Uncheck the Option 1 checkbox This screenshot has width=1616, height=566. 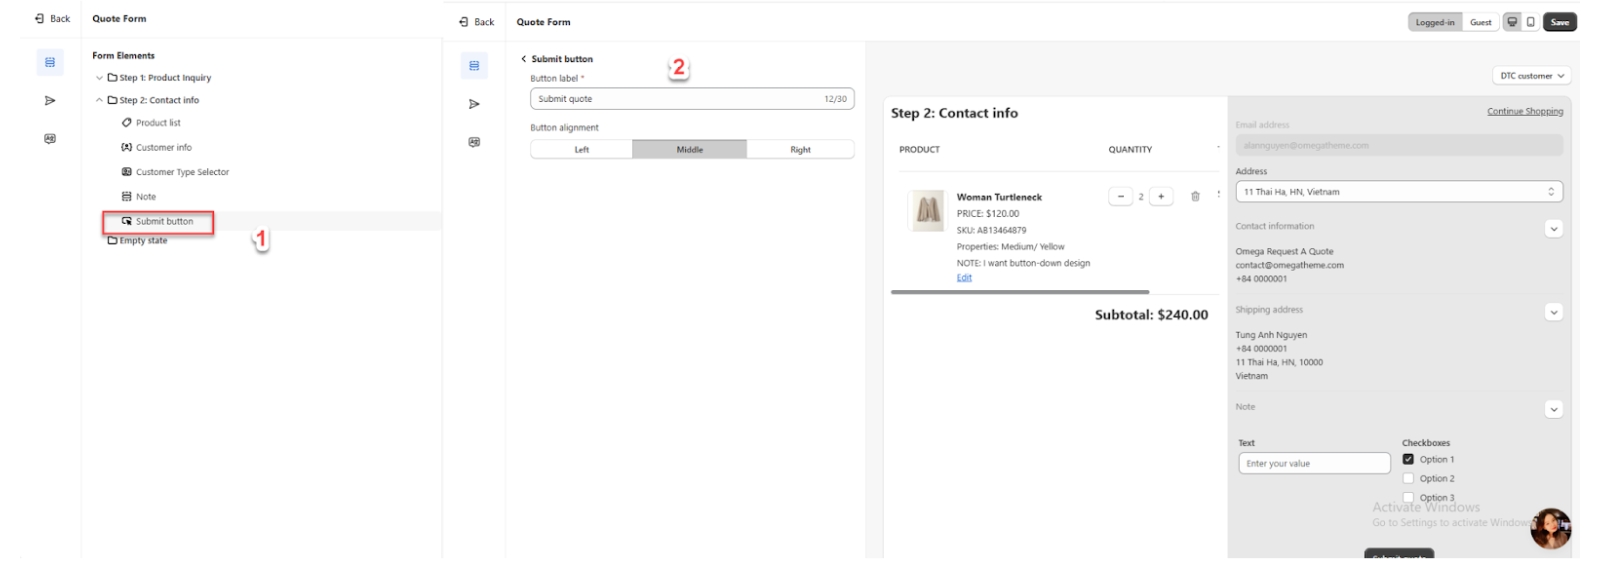coord(1408,460)
